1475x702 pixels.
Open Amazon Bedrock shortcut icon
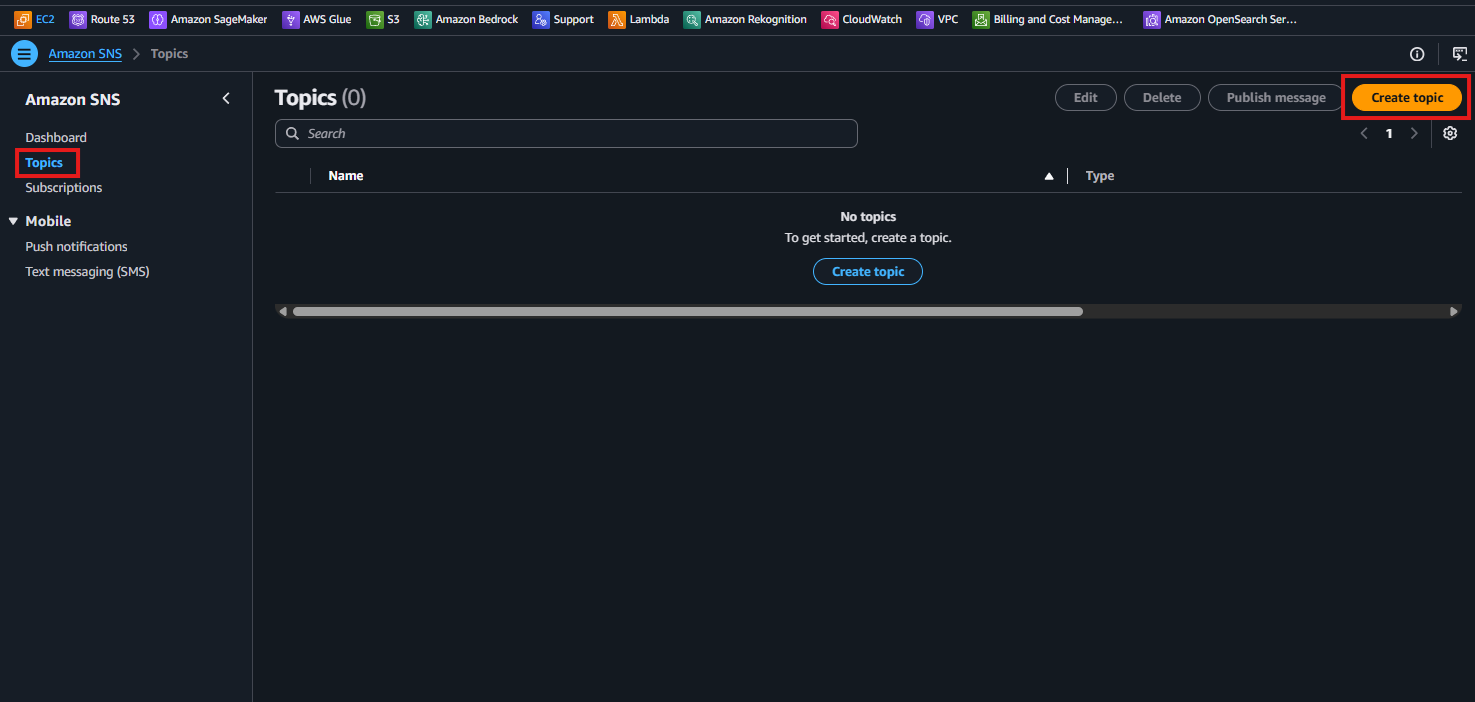(x=423, y=19)
